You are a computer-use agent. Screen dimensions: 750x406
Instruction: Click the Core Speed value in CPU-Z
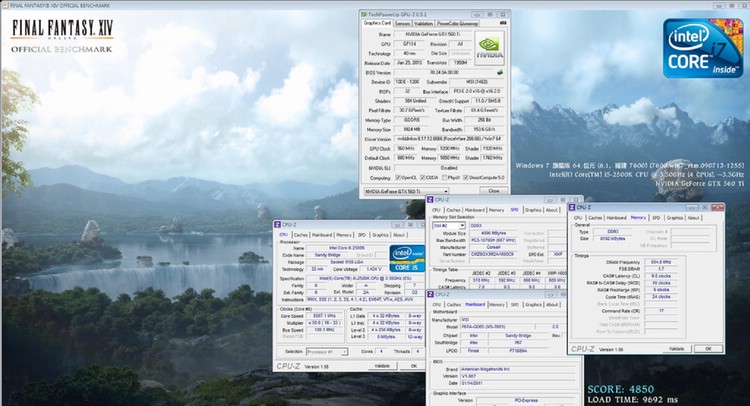click(325, 316)
